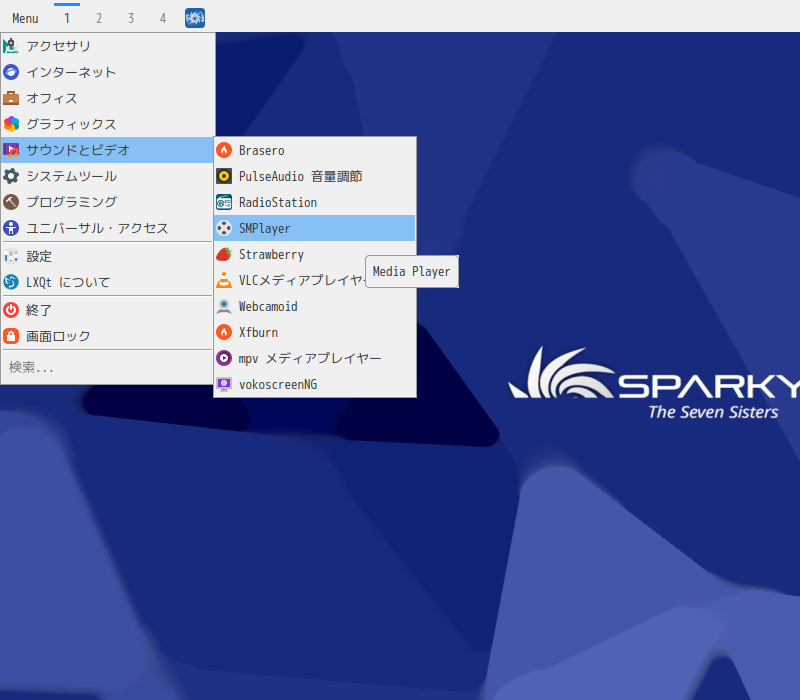Open the アクセサリ submenu
The height and width of the screenshot is (700, 800).
[107, 46]
